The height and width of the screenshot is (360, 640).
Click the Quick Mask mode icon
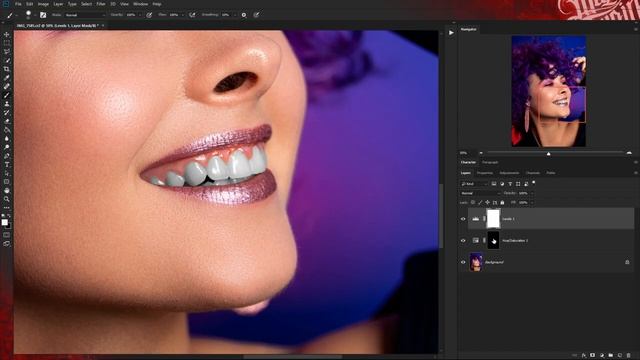7,235
